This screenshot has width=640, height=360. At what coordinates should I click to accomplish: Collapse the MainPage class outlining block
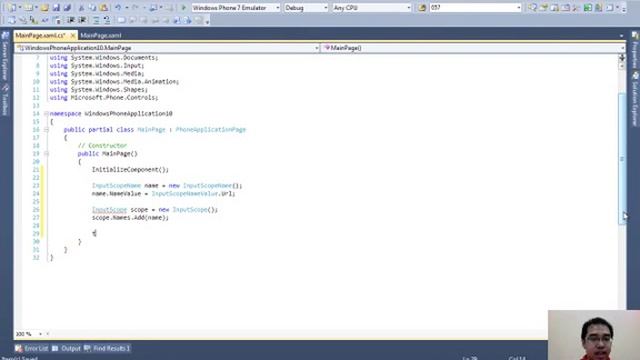(46, 129)
